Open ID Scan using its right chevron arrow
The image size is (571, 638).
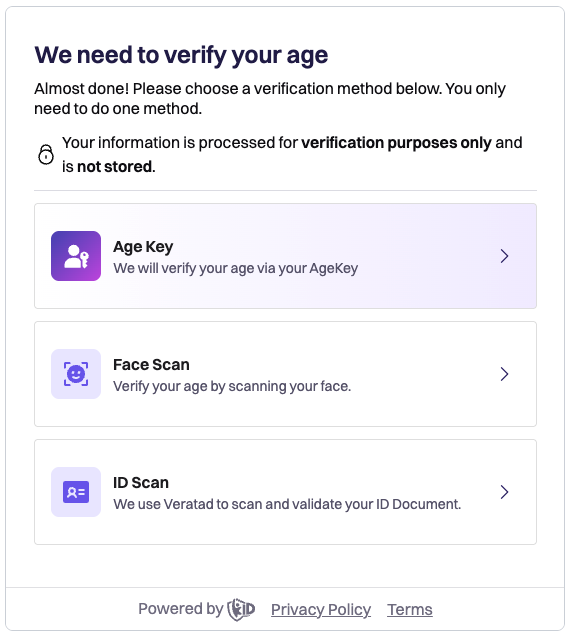(x=505, y=492)
